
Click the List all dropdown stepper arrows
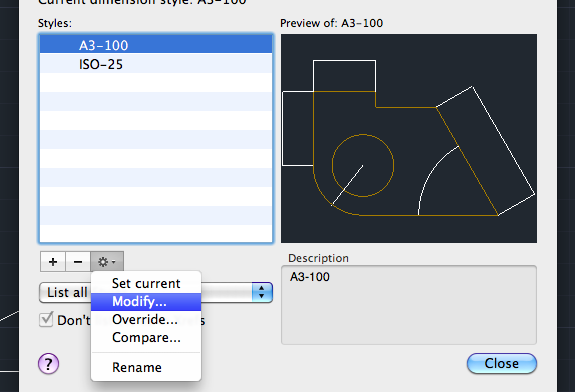(x=262, y=293)
